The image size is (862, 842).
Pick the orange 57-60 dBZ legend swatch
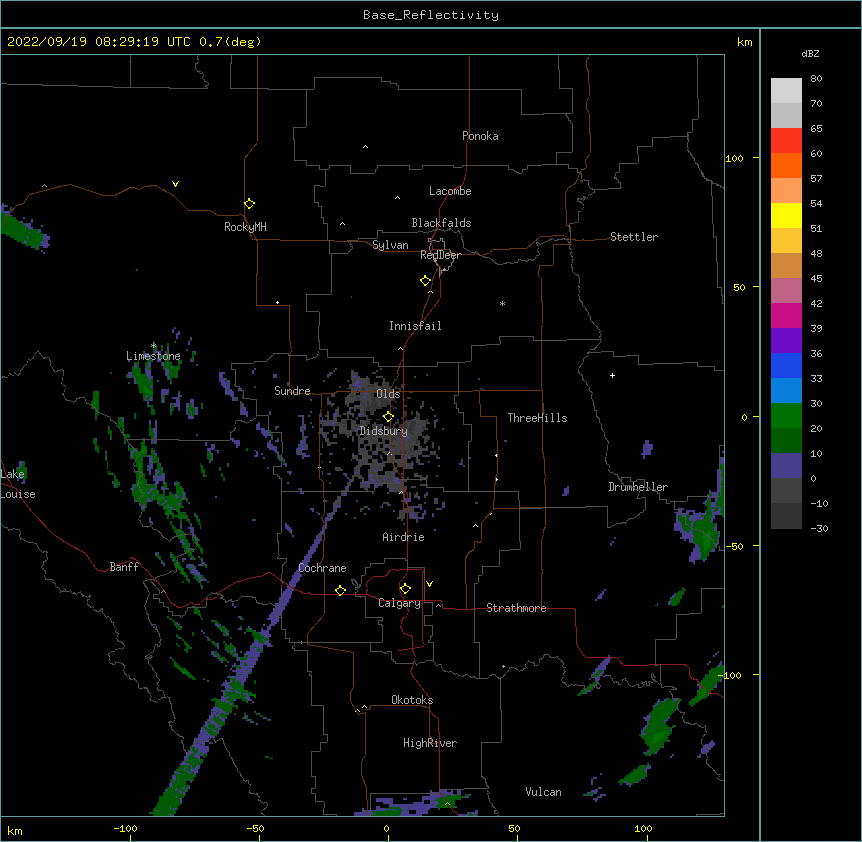pyautogui.click(x=786, y=165)
